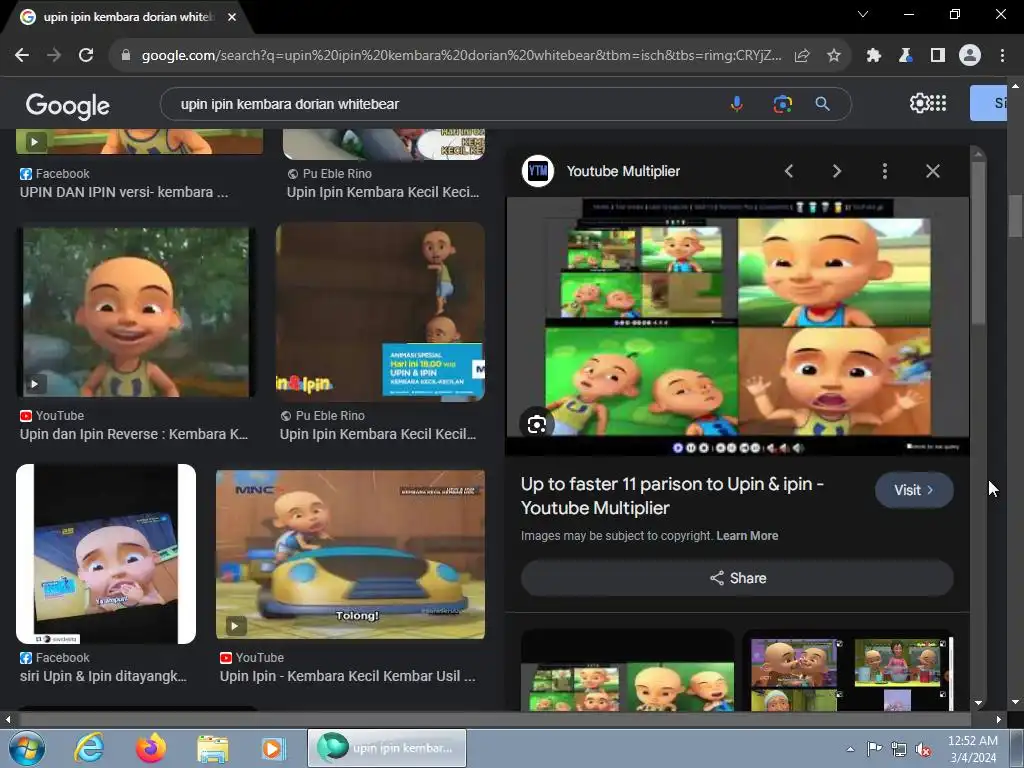Open the Action Center flag icon
The image size is (1024, 768).
[874, 749]
